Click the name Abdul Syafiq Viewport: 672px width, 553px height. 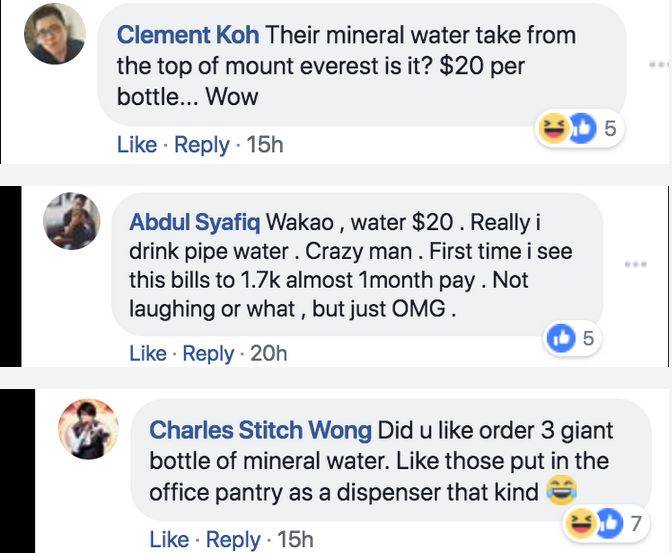pyautogui.click(x=194, y=221)
